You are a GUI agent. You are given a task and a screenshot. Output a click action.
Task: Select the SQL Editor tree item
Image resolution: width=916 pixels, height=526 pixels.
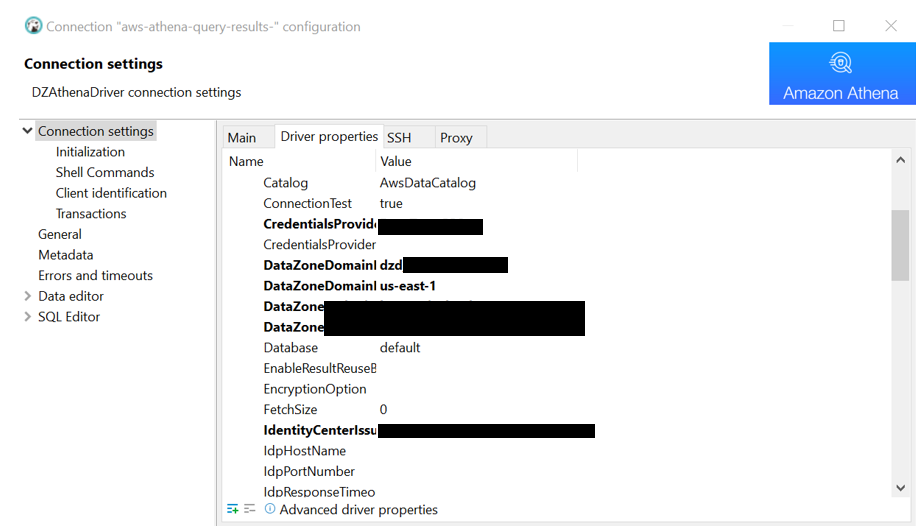tap(69, 316)
